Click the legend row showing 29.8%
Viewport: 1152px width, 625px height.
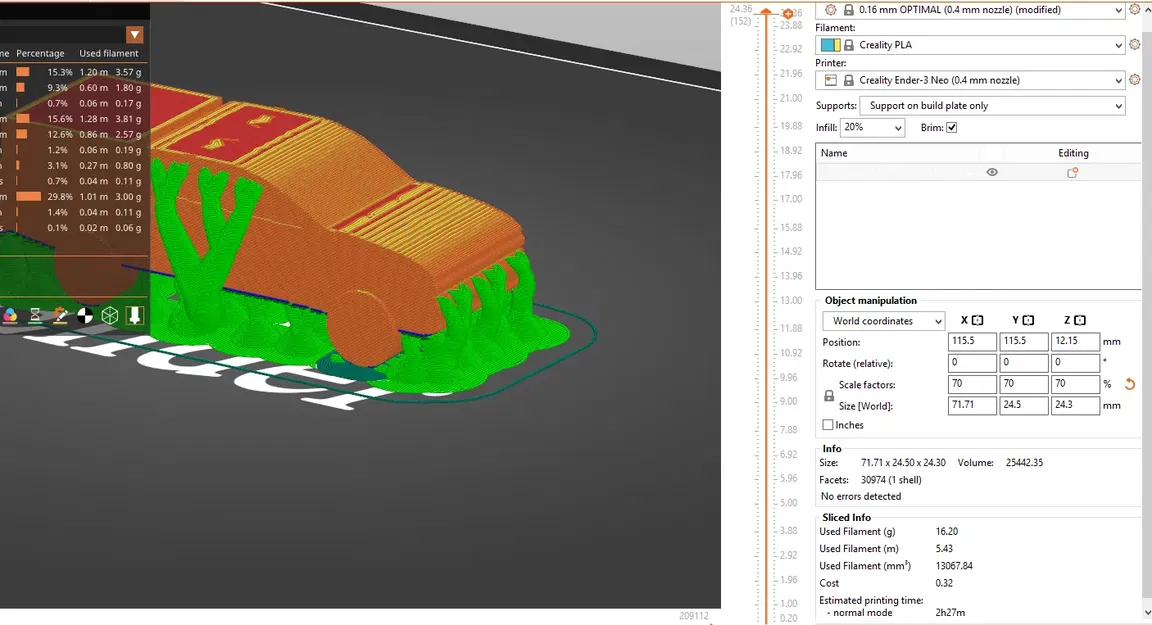(x=71, y=197)
